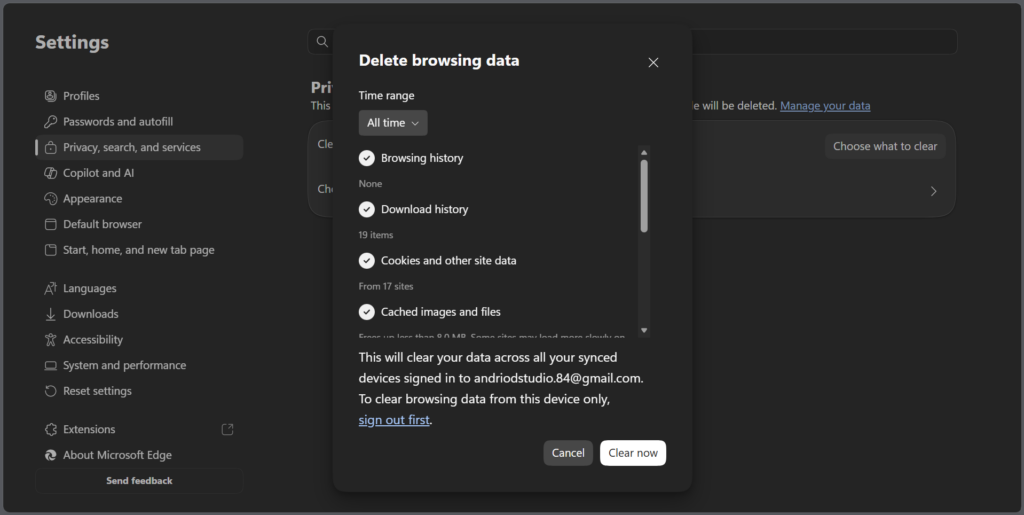Click the dialog scrollbar down arrow
Screen dimensions: 1024x515
[644, 330]
